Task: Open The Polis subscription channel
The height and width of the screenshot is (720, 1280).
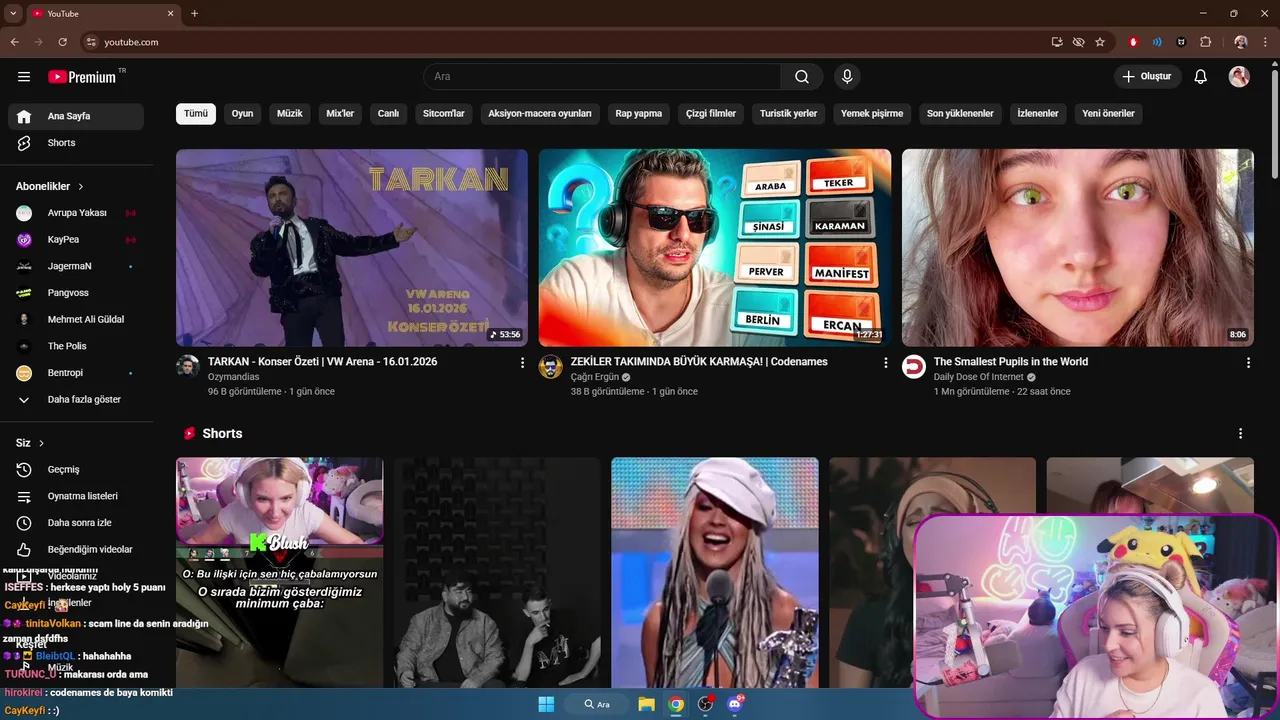Action: click(x=76, y=346)
